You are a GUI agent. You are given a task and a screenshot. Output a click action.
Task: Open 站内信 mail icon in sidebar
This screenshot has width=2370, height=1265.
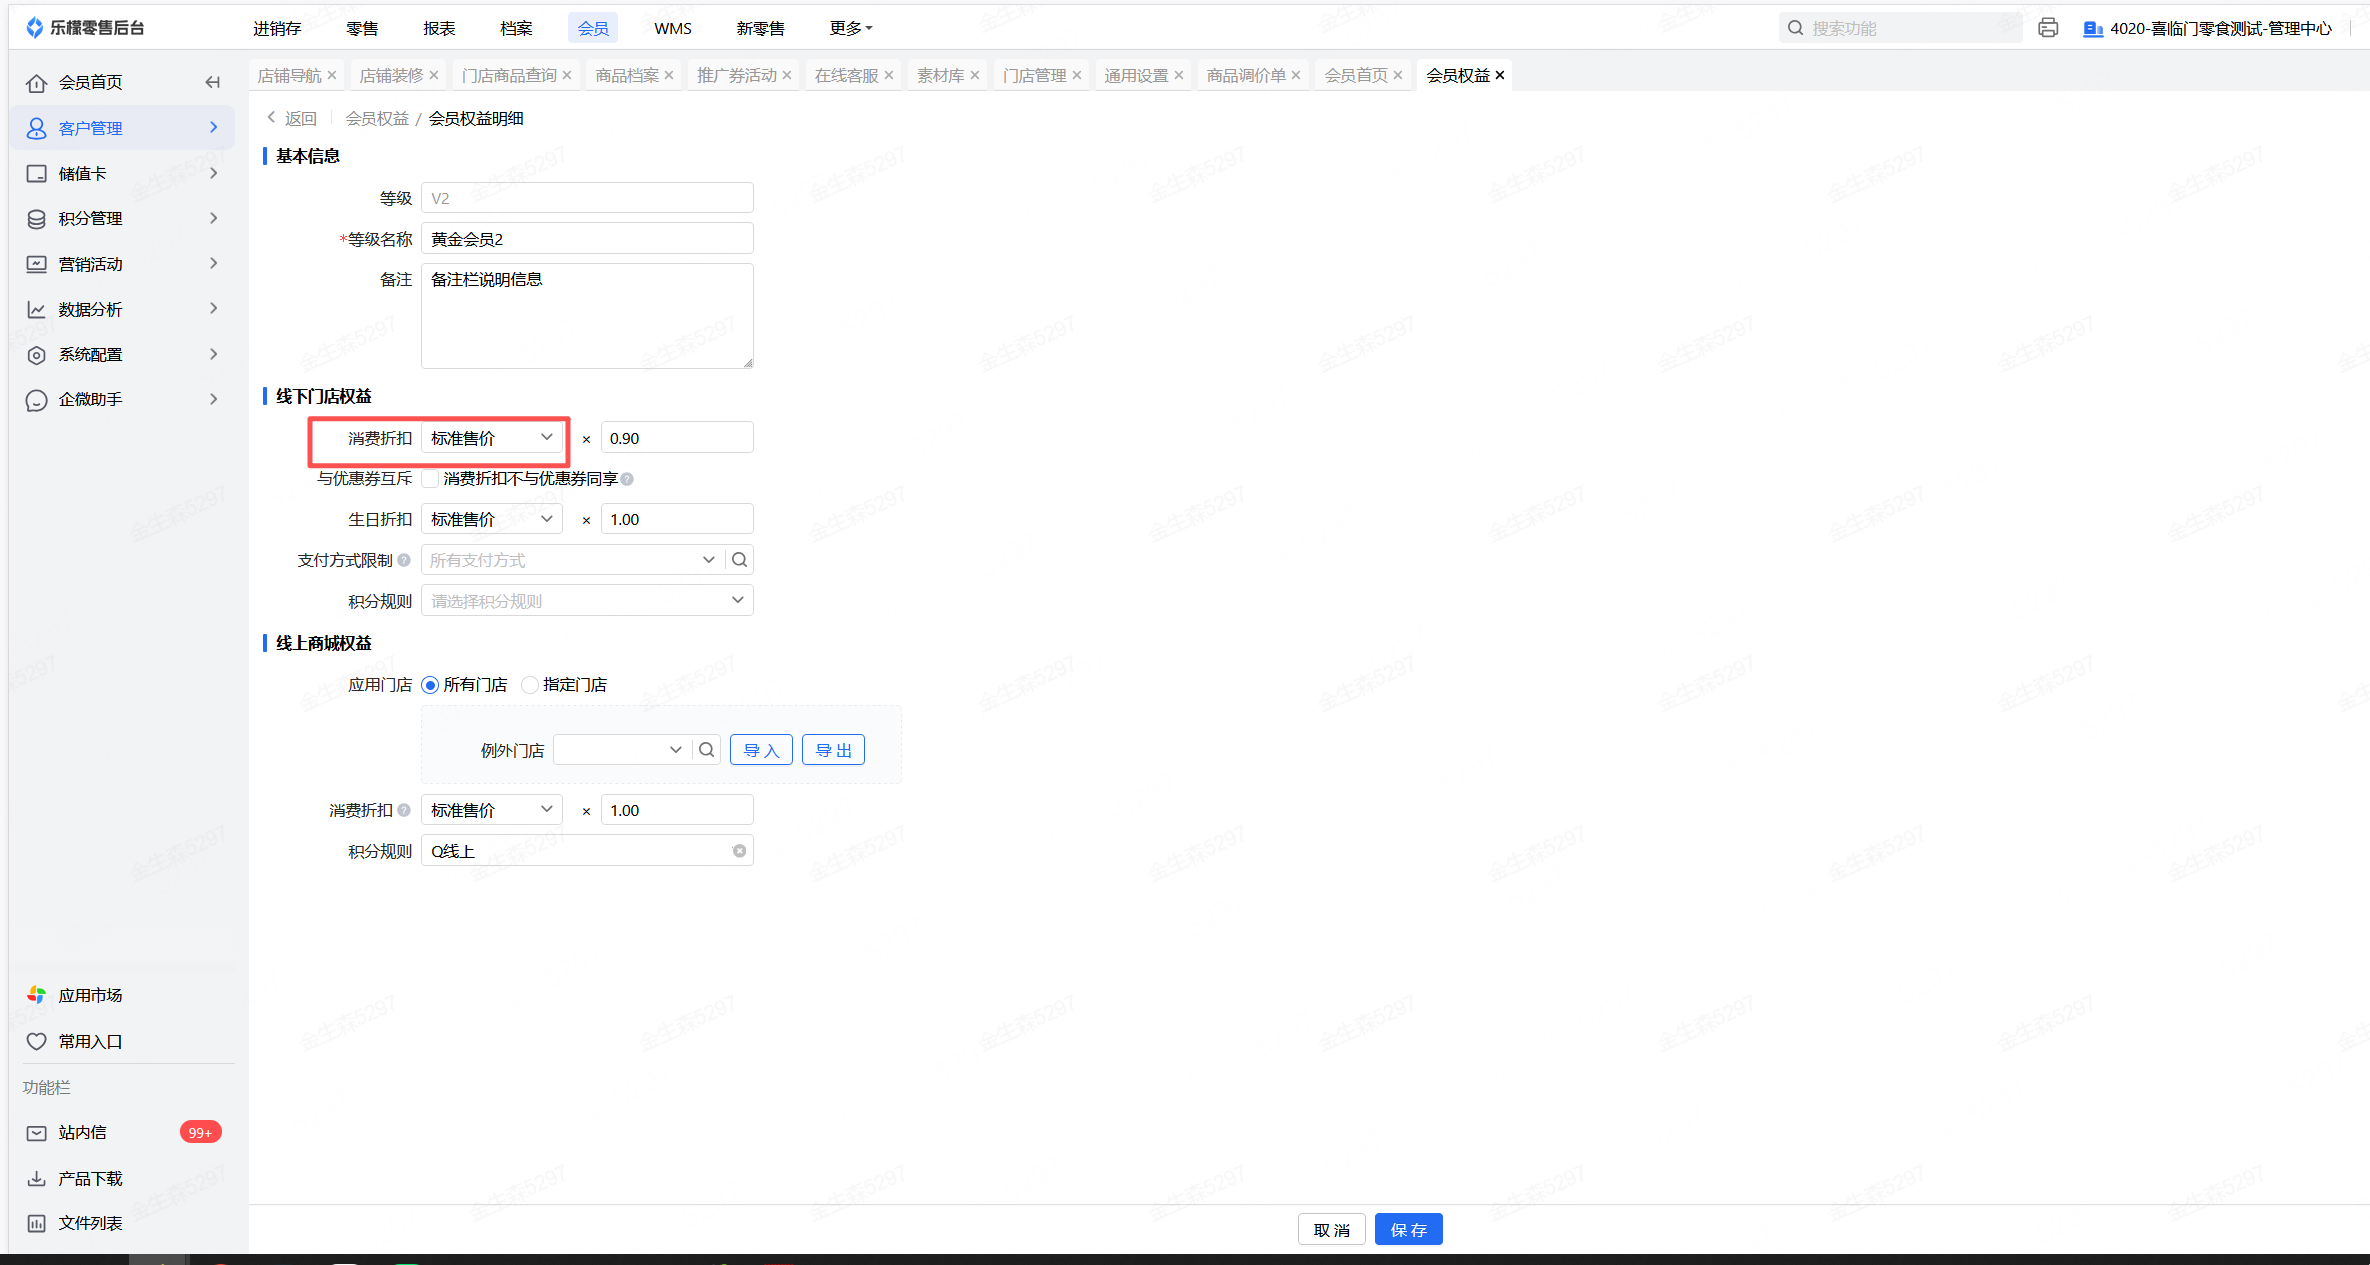pyautogui.click(x=37, y=1132)
